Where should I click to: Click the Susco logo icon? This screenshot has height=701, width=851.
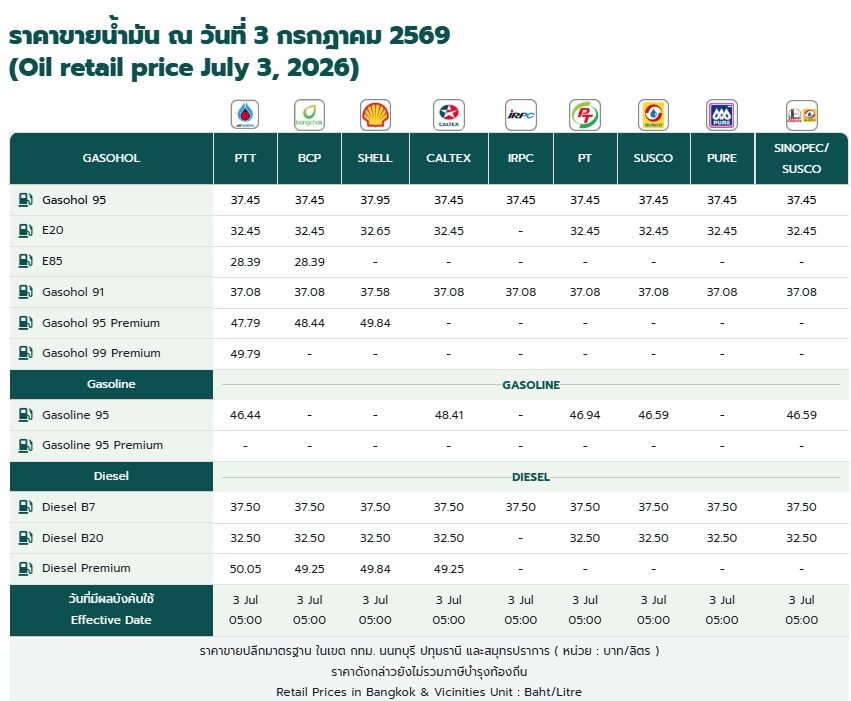click(x=653, y=114)
